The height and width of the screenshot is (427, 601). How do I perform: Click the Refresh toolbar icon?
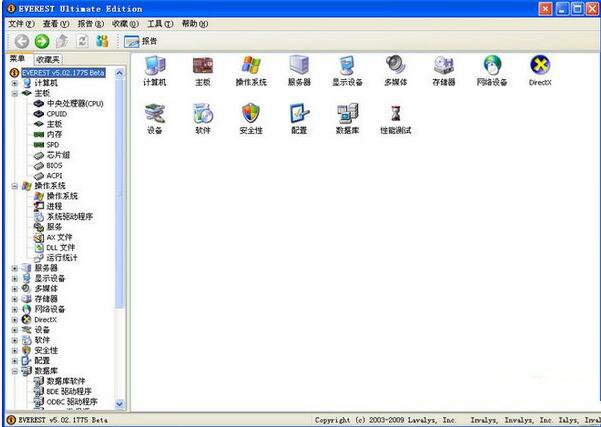coord(82,41)
